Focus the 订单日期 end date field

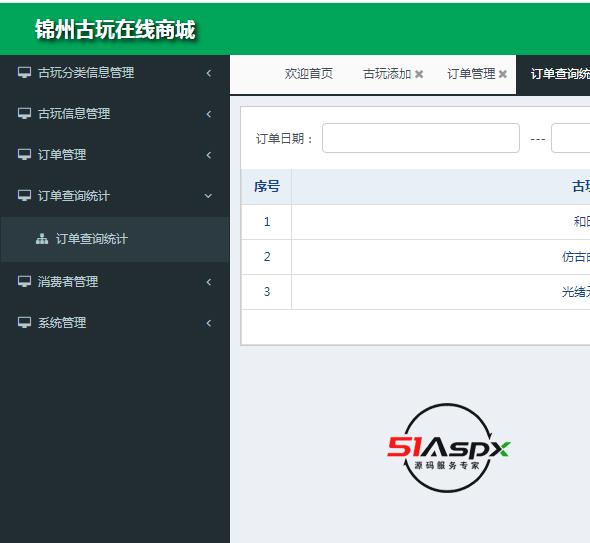[570, 138]
